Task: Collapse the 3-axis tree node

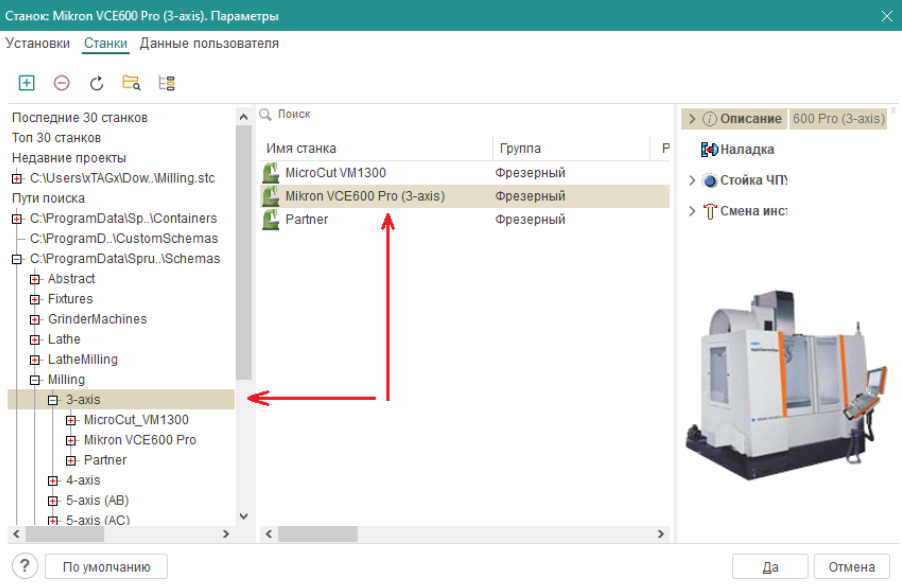Action: (x=53, y=400)
